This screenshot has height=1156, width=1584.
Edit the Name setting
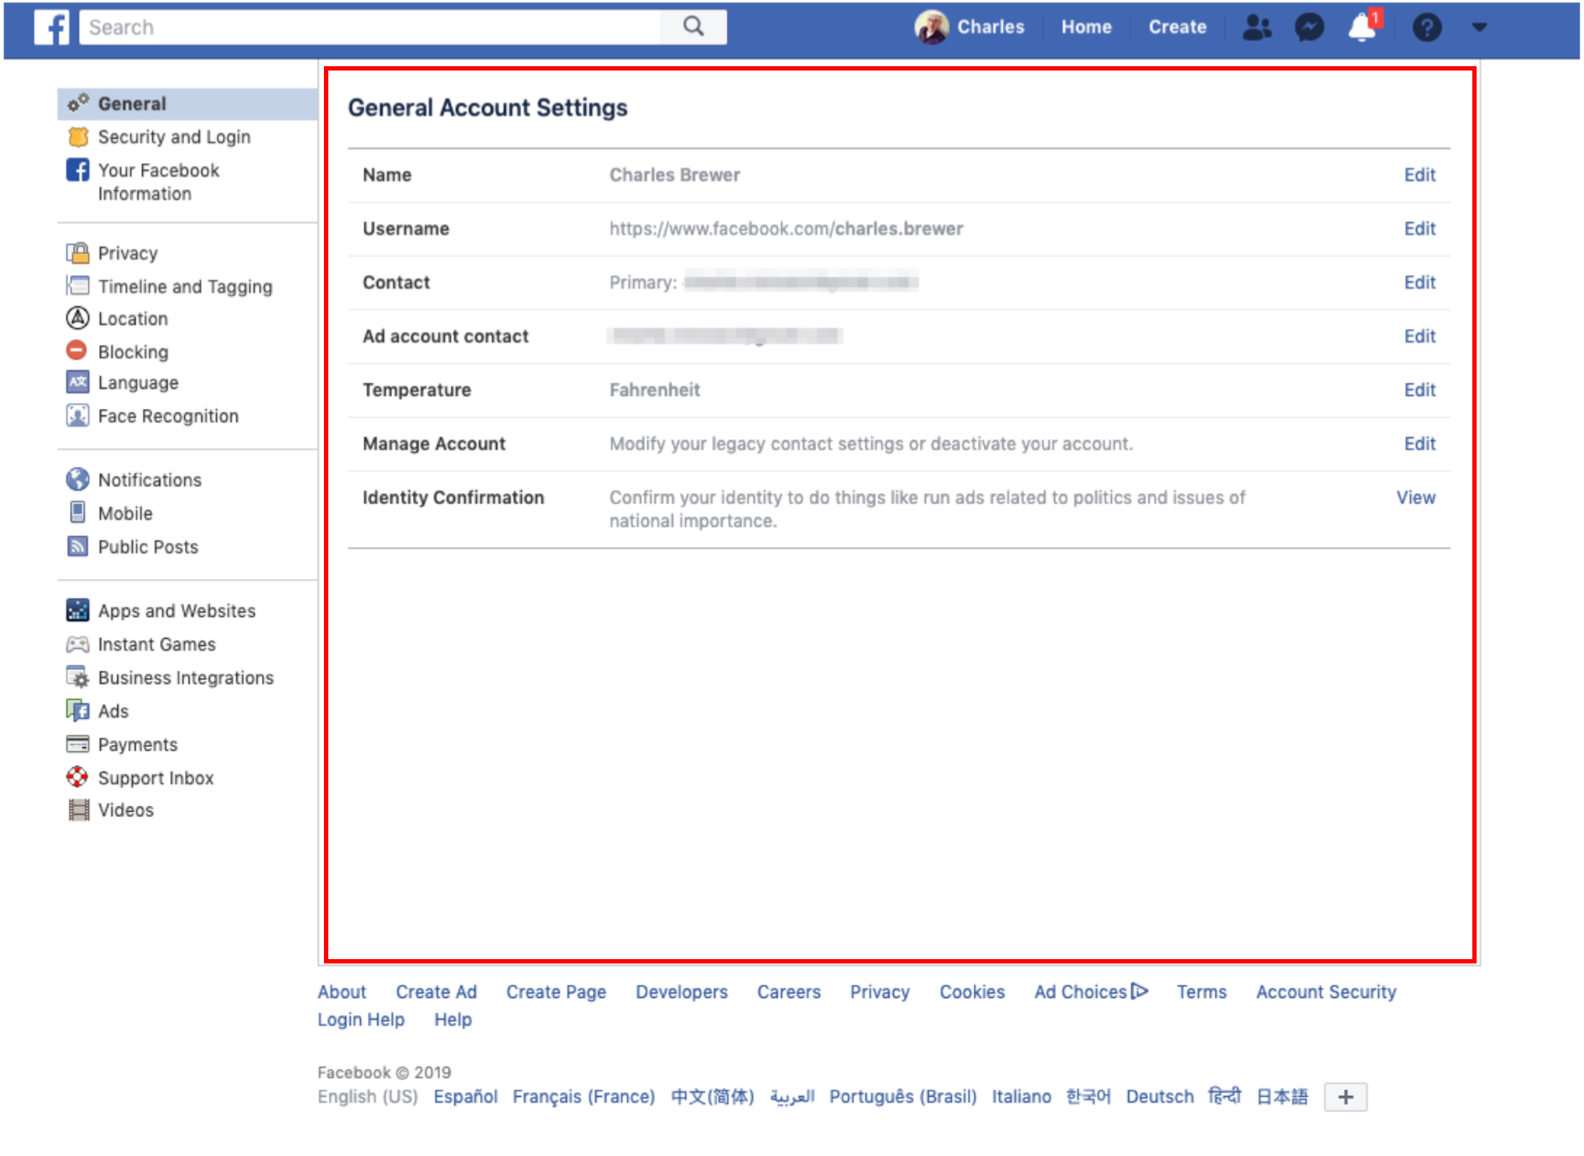1419,175
